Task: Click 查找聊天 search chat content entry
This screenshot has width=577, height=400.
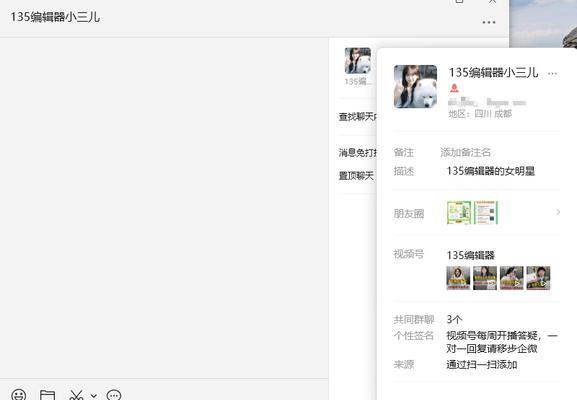Action: tap(358, 117)
